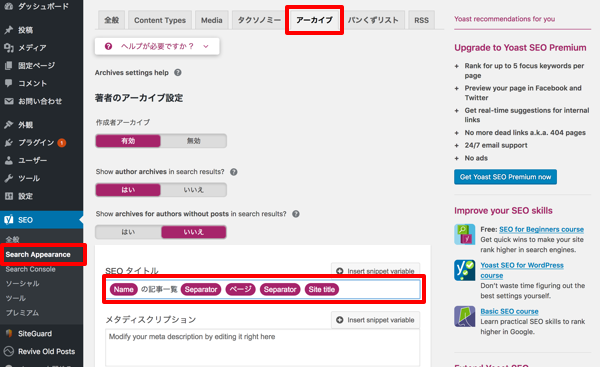Click Insert snippet variable for SEO タイトル
This screenshot has height=367, width=600.
[376, 271]
